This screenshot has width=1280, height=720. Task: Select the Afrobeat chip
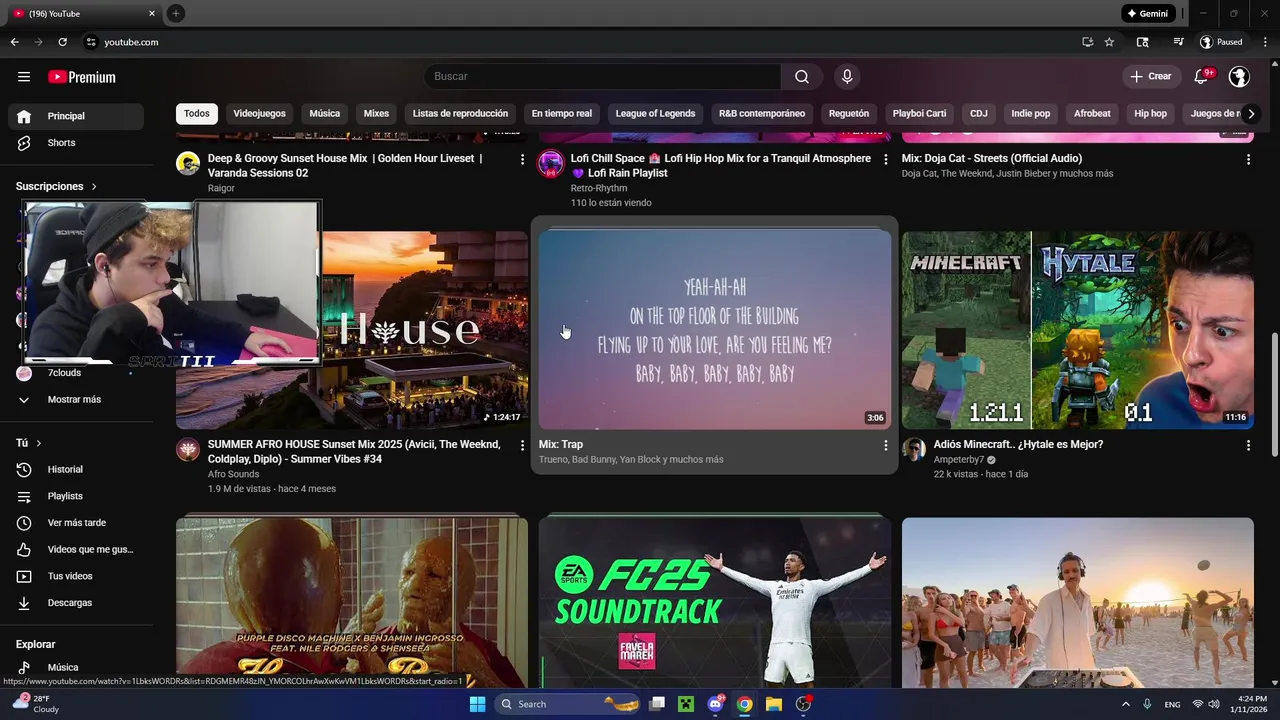(x=1092, y=114)
